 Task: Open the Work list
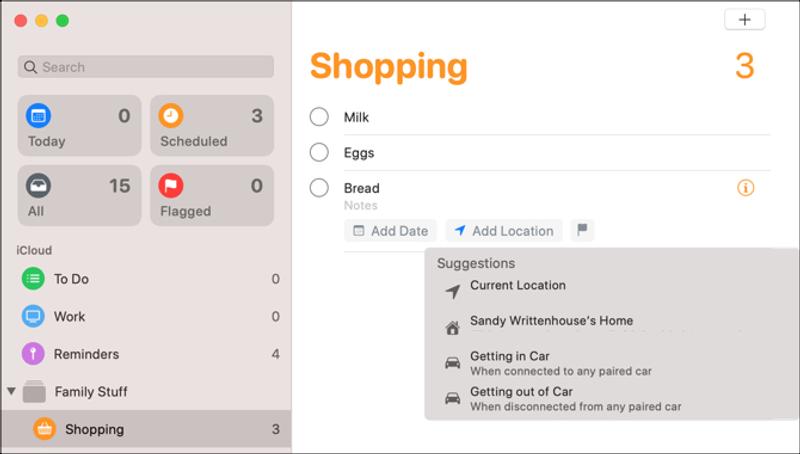[x=69, y=317]
